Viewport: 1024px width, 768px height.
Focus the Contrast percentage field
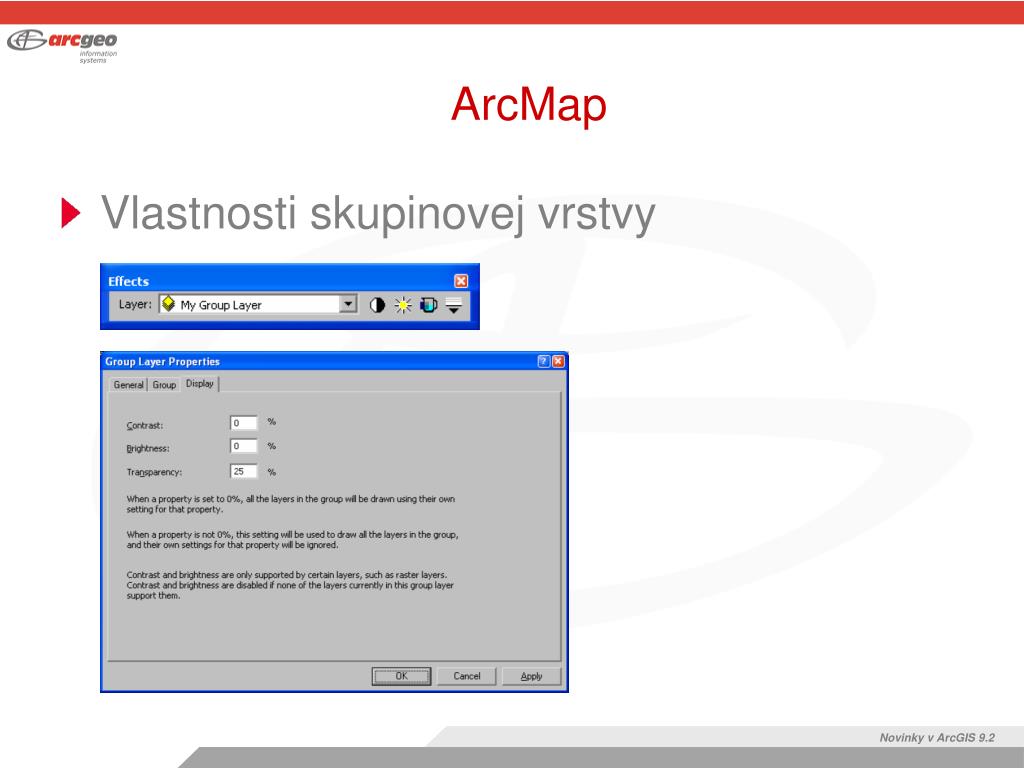tap(244, 423)
